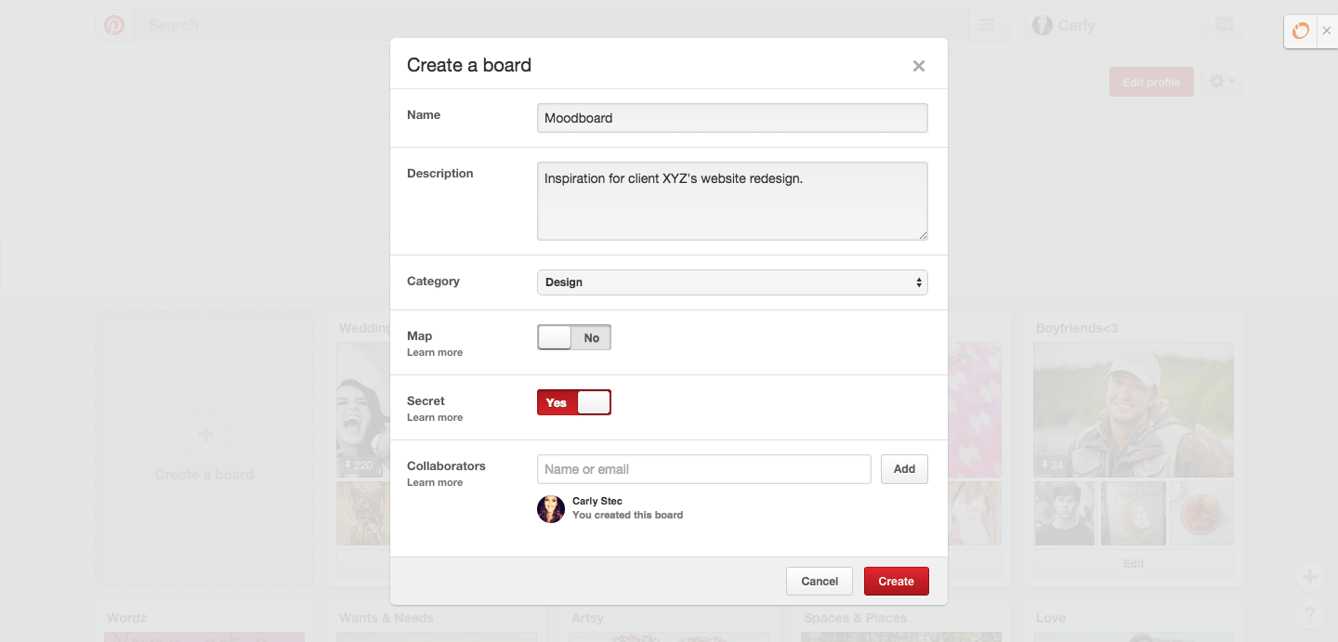The image size is (1338, 642).
Task: Click the notifications icon in header
Action: (x=1223, y=25)
